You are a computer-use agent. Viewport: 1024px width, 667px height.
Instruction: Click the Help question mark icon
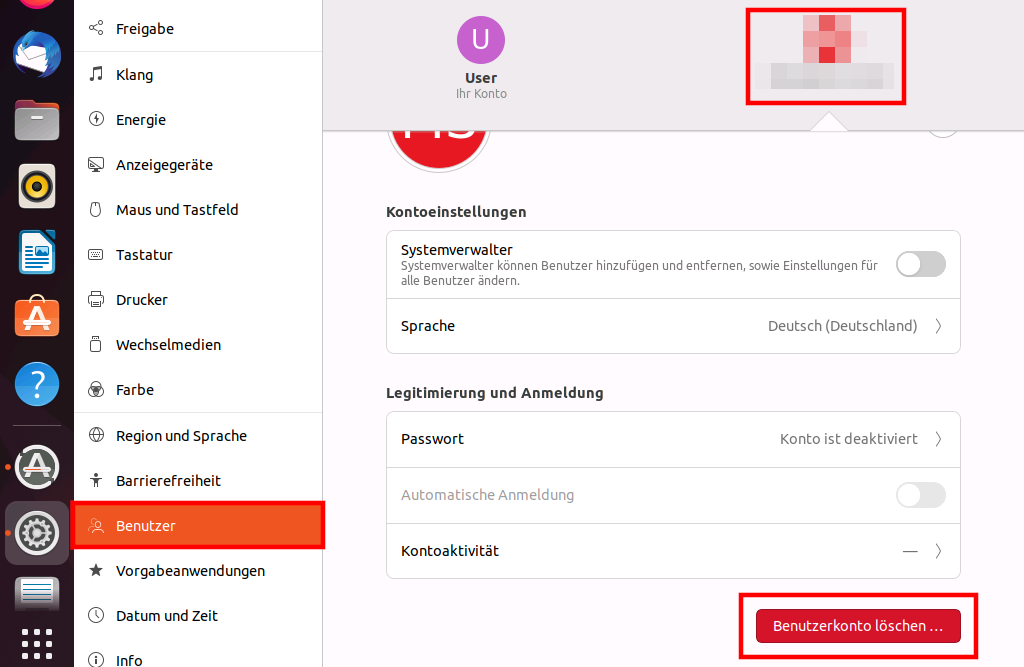coord(37,384)
